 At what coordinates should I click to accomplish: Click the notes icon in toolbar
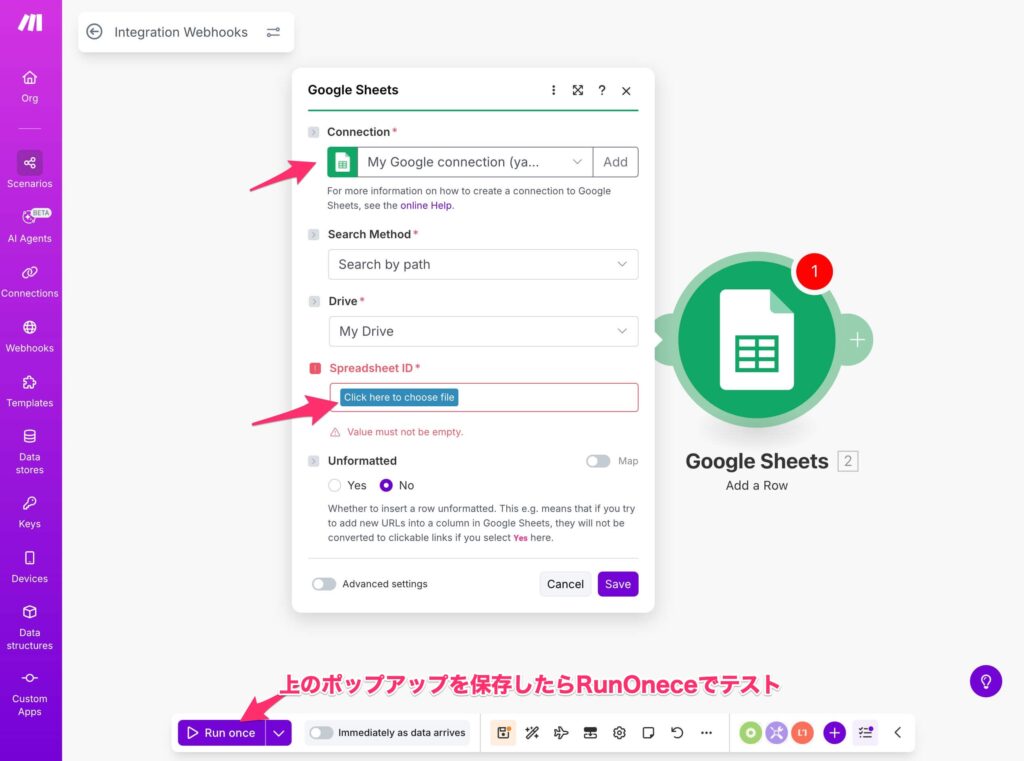coord(648,733)
